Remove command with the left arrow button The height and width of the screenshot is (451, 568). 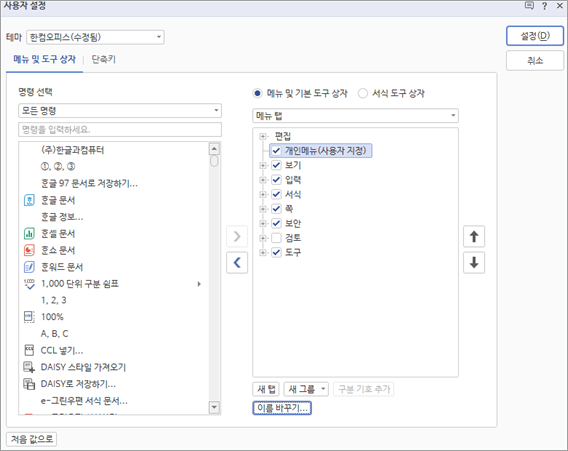(x=237, y=263)
